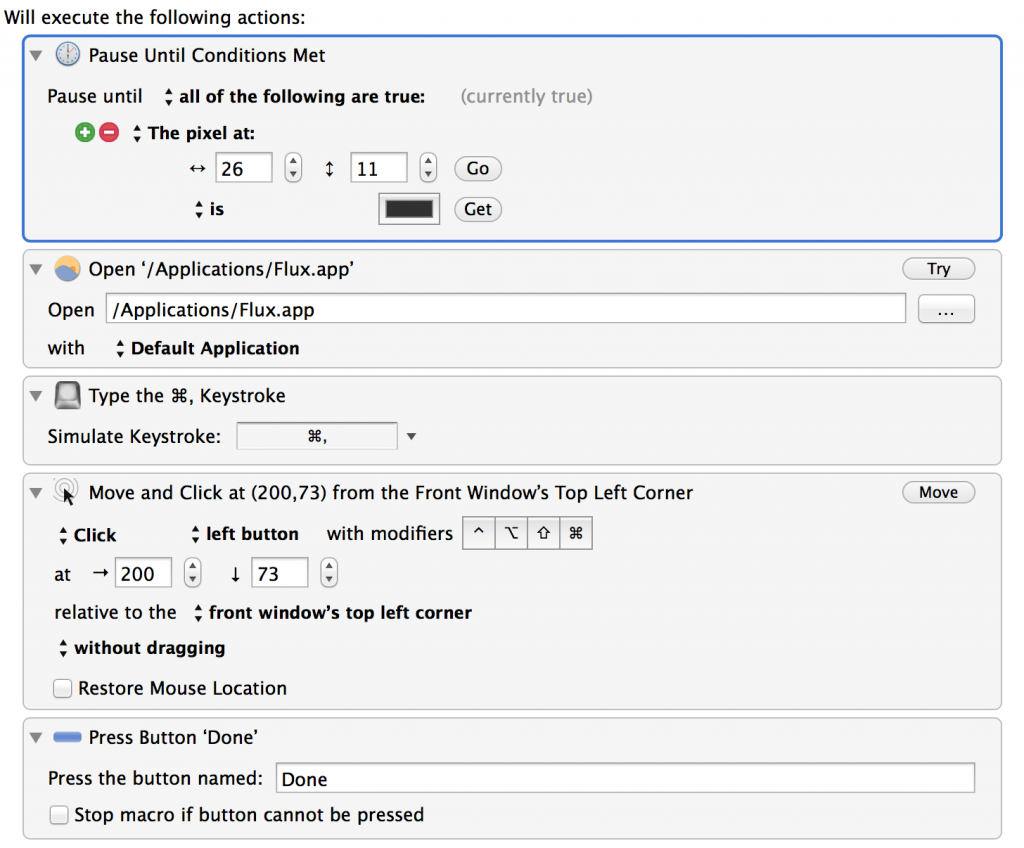Click the clock icon of Pause action

(67, 56)
